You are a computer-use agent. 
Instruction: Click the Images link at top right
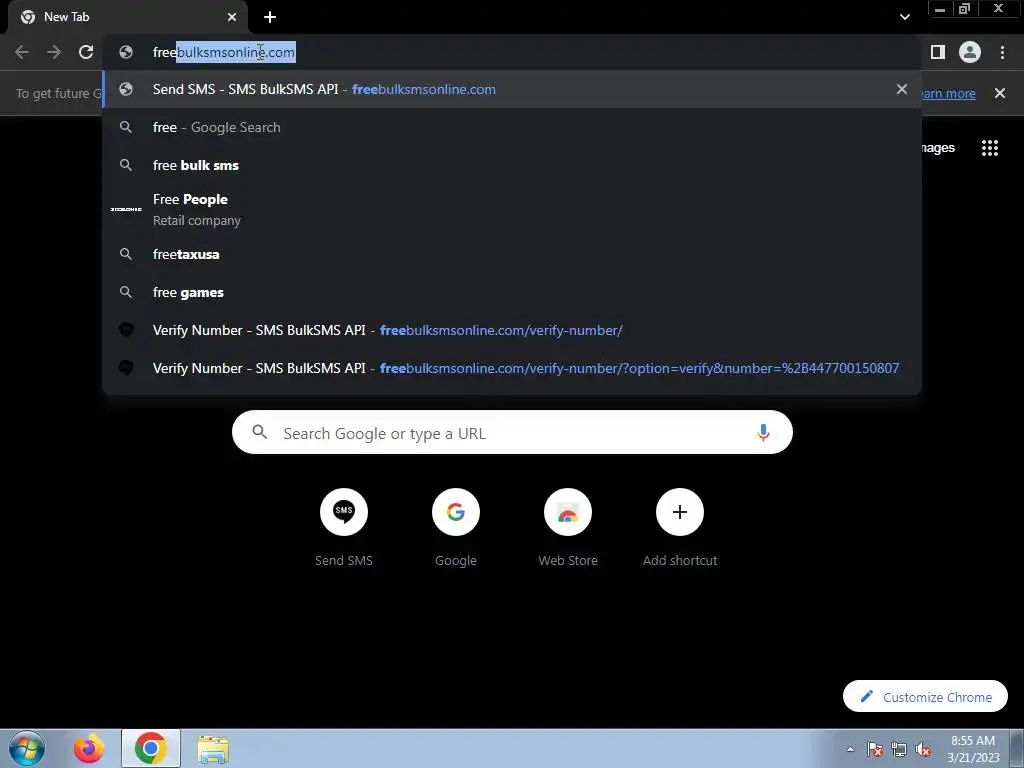coord(938,148)
